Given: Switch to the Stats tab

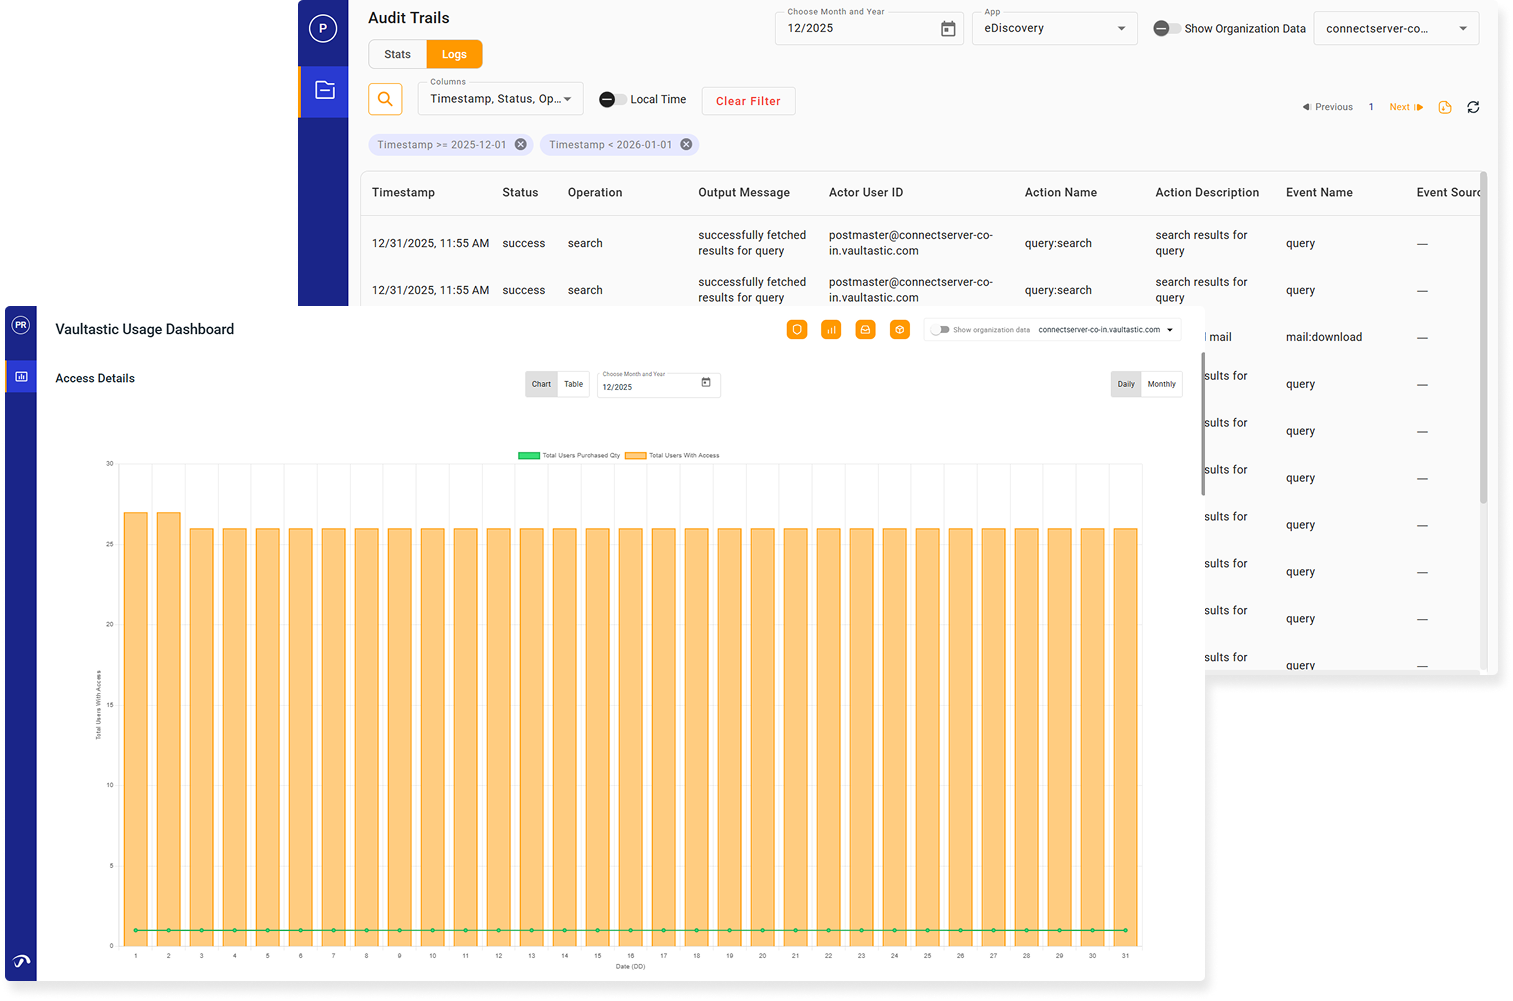Looking at the screenshot, I should [397, 55].
